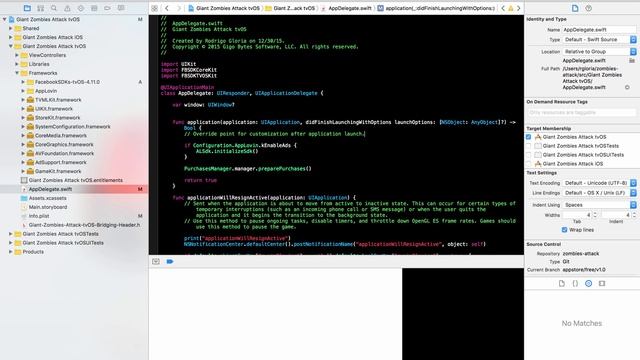The image size is (640, 360).
Task: Click the application(_:didFinishLaunchingWithOptions:) breadcrumb
Action: [436, 8]
